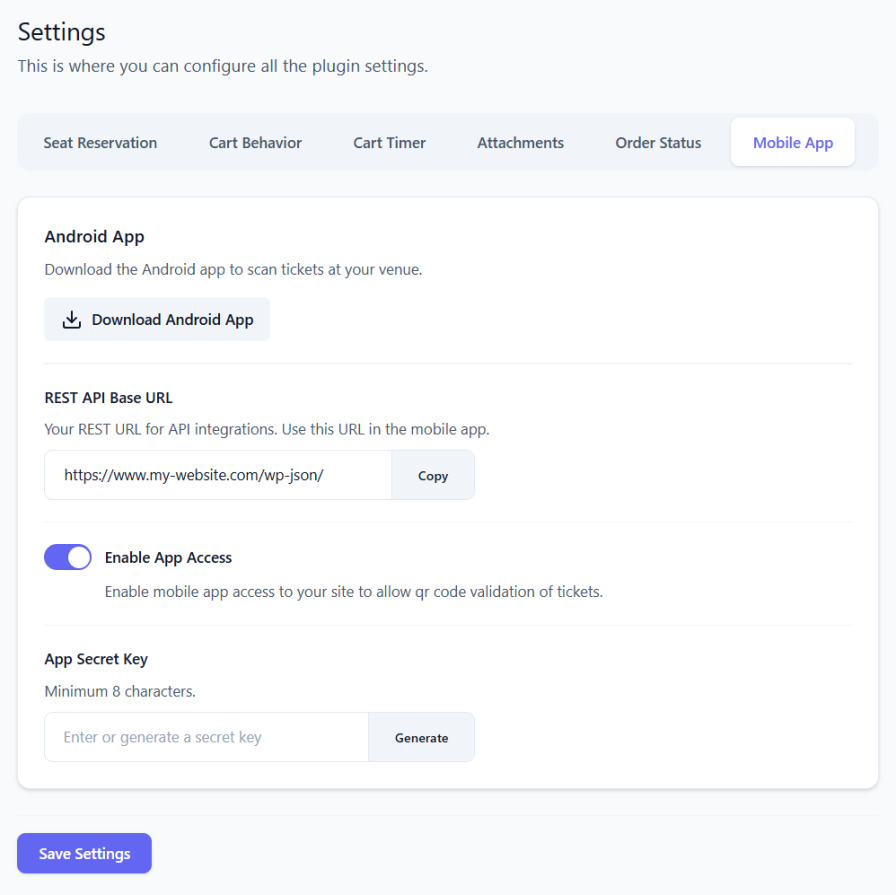
Task: Click the Settings page title
Action: [61, 32]
